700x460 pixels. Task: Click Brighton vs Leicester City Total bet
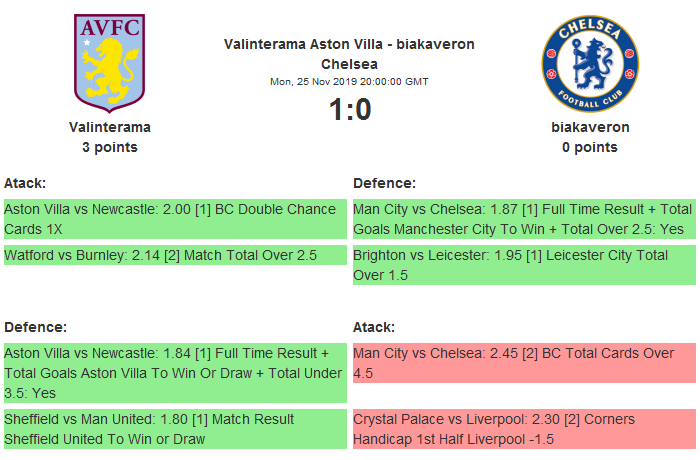[523, 265]
